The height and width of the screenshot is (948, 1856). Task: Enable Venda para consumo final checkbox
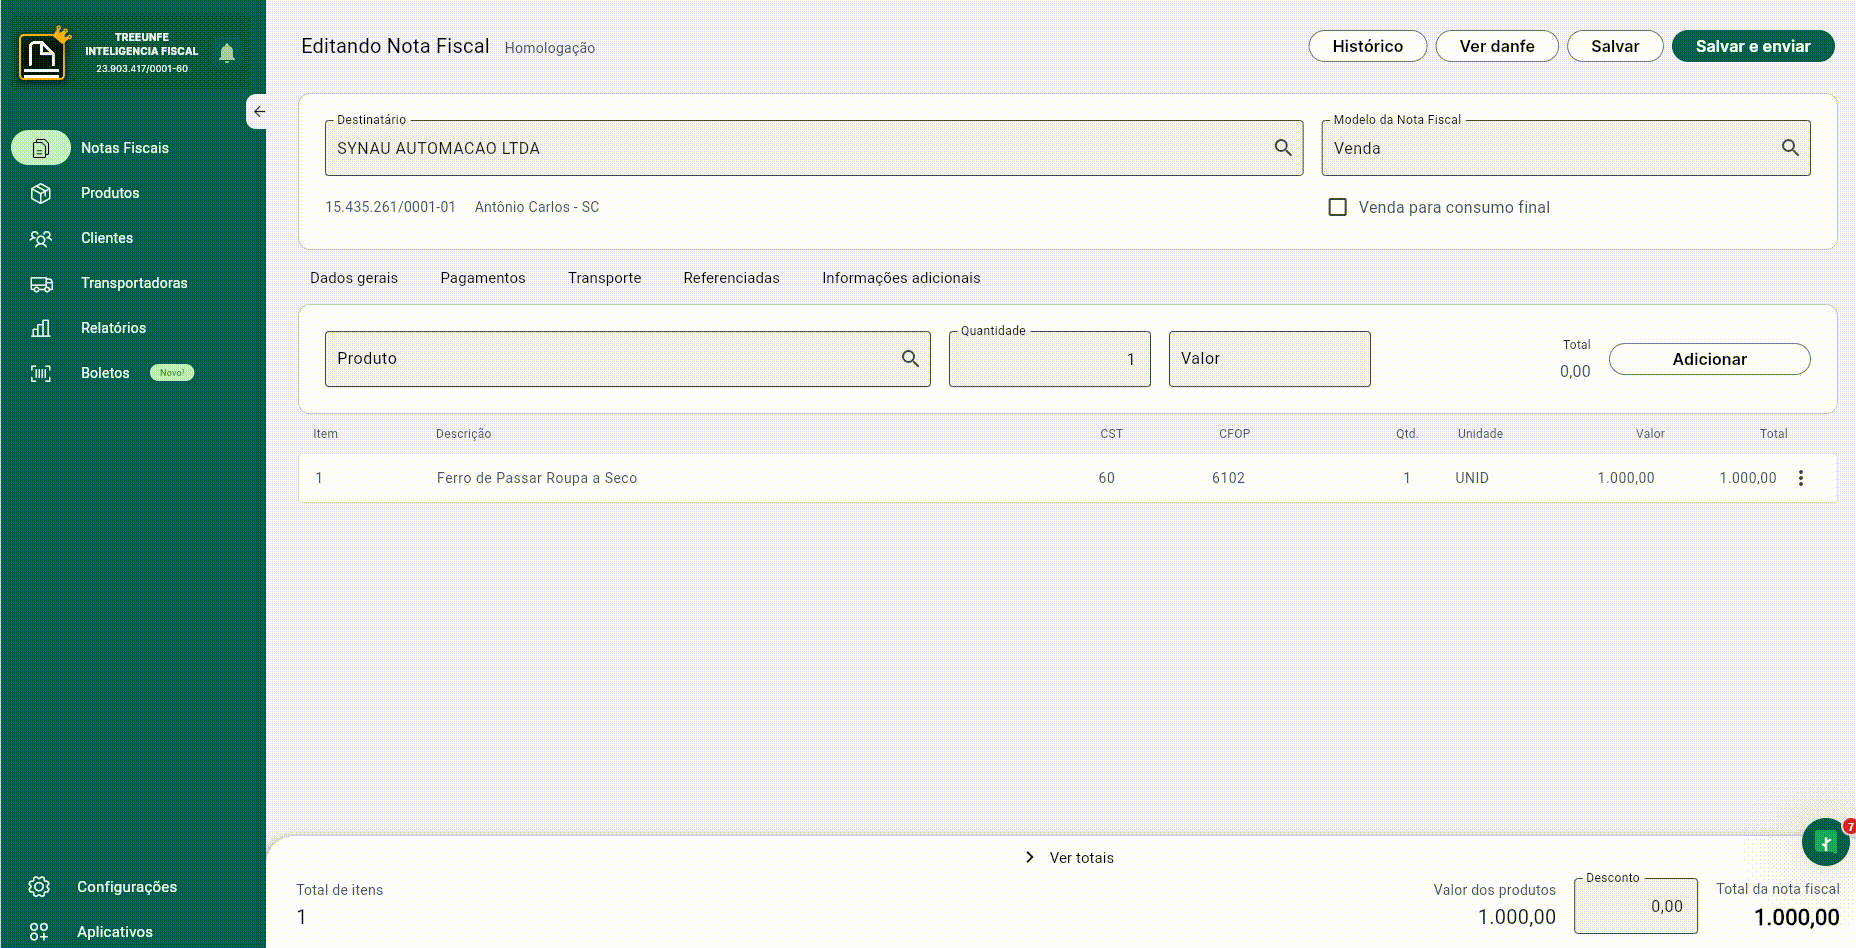pos(1337,207)
